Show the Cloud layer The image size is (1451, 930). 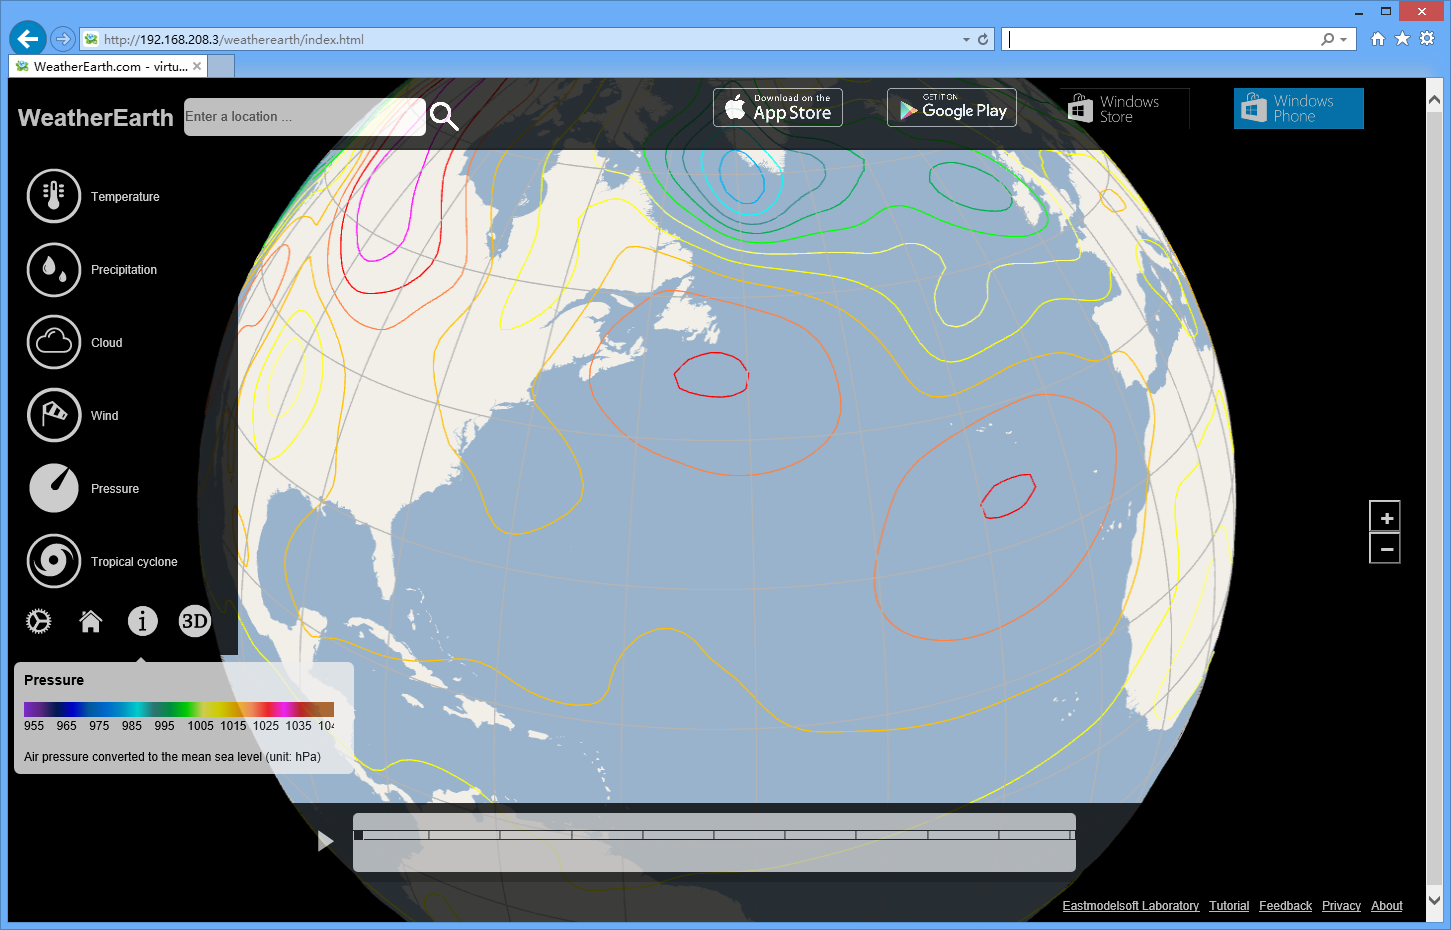point(54,342)
